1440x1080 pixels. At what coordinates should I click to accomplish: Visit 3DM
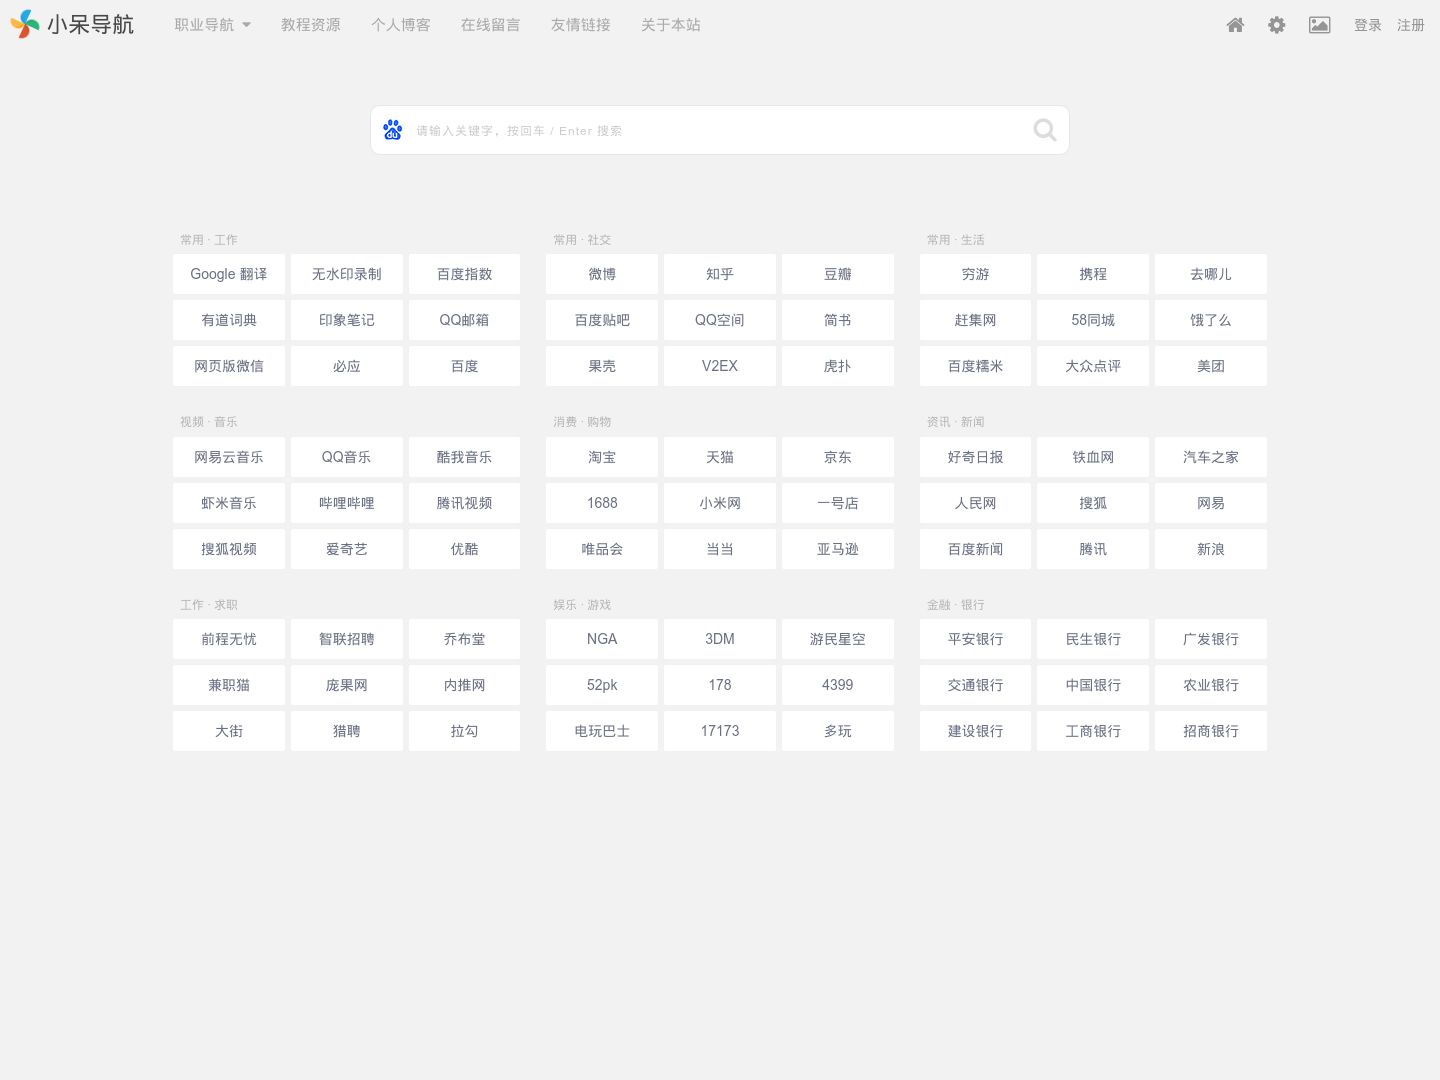[x=720, y=639]
